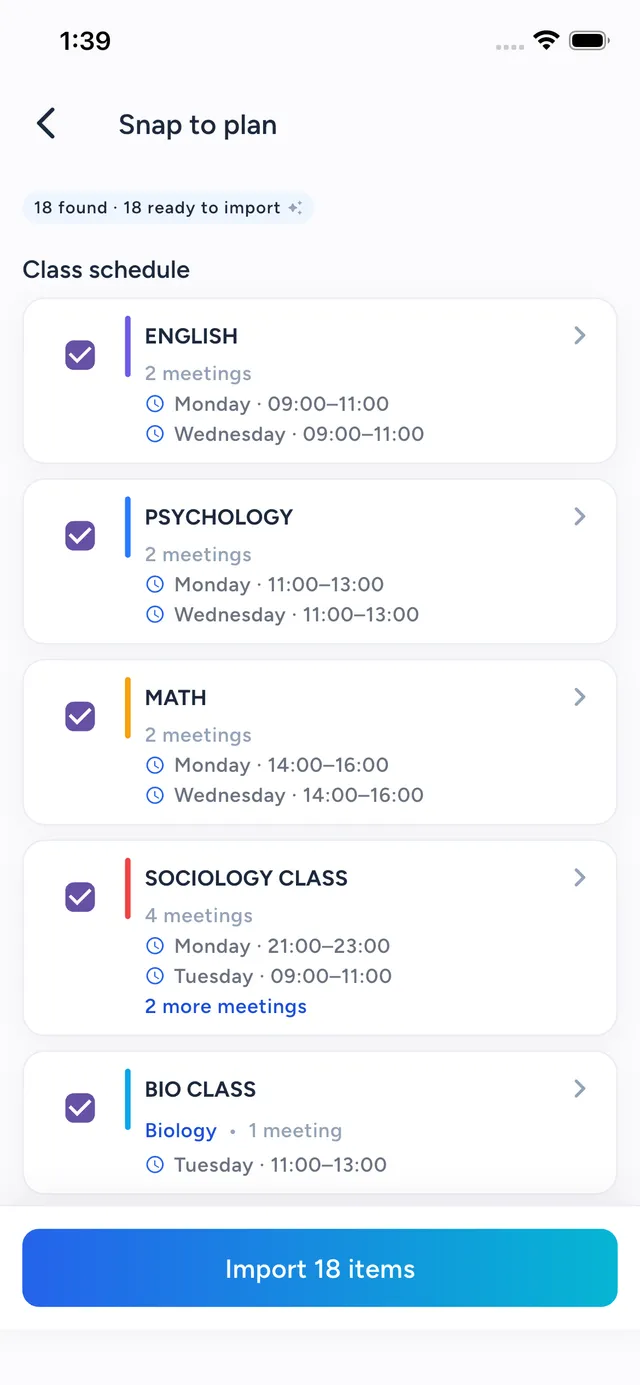
Task: Tap clock icon beside Monday 14:00–16:00
Action: pyautogui.click(x=155, y=765)
